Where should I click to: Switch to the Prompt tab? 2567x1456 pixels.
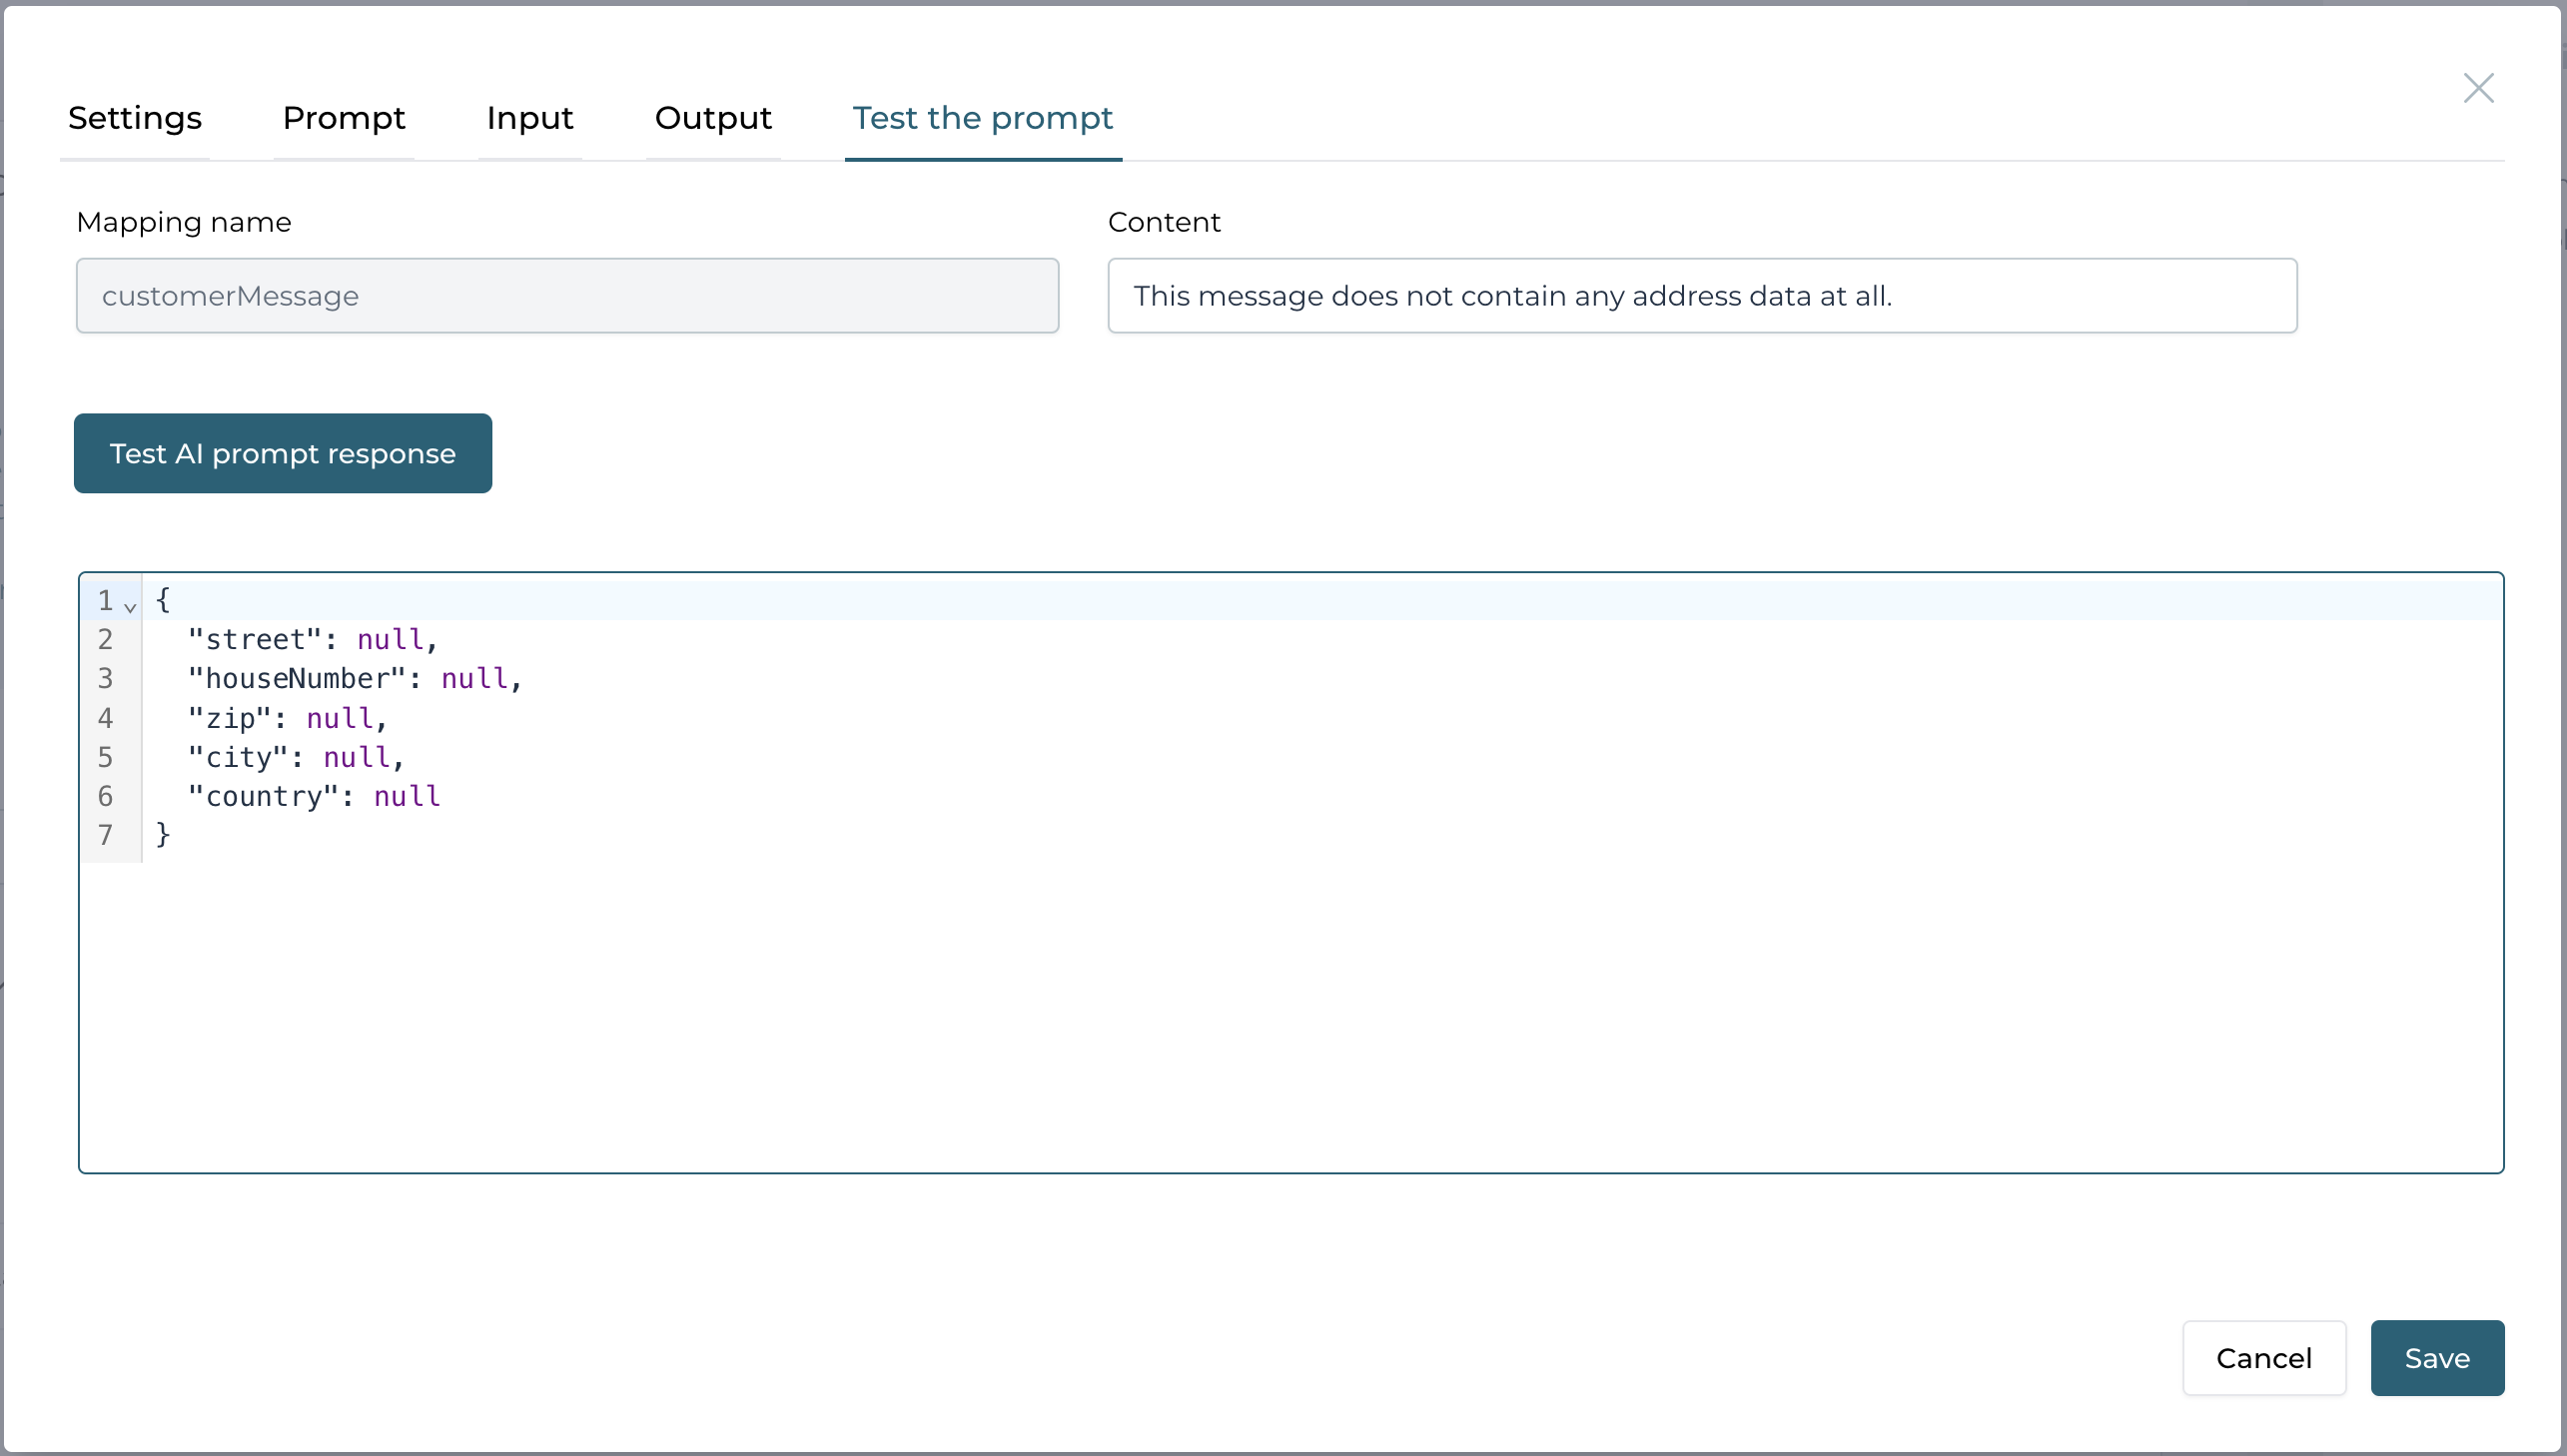342,118
